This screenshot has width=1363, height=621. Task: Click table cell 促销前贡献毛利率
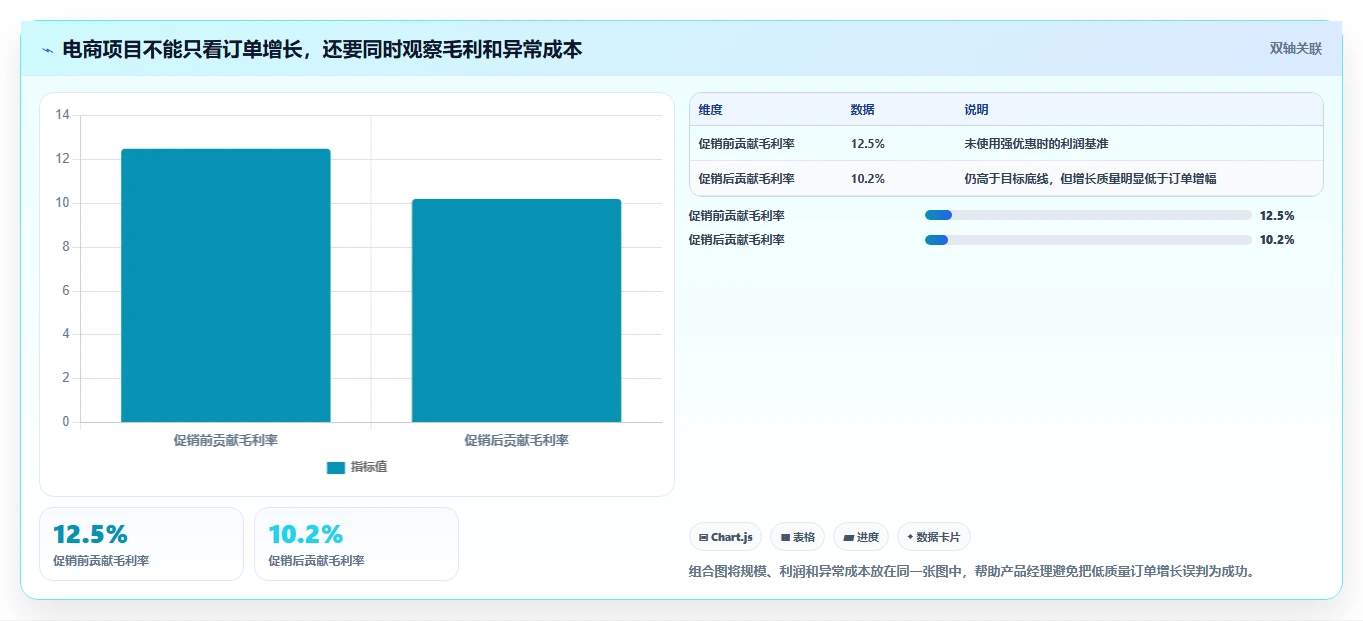click(747, 144)
